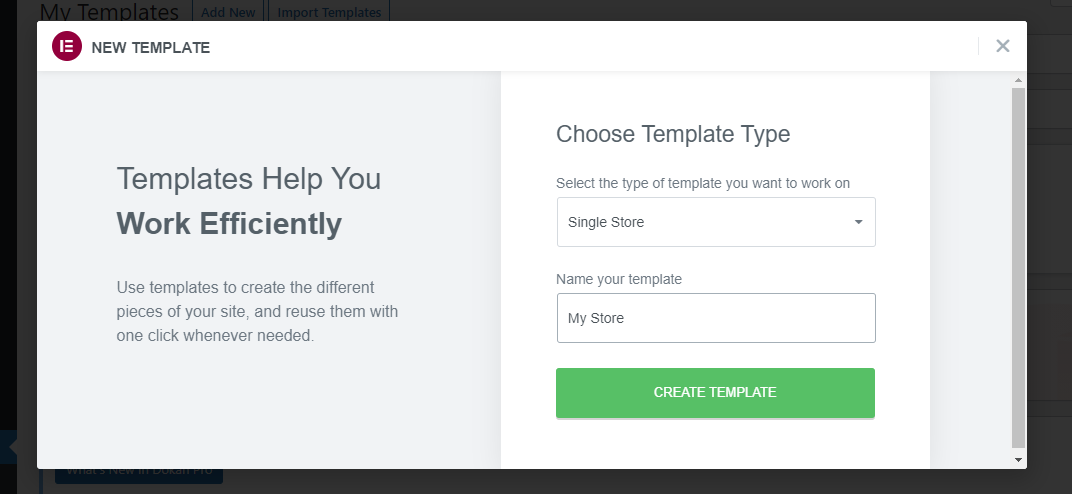Click the dialog's vertical scrollbar thumb

(1019, 266)
